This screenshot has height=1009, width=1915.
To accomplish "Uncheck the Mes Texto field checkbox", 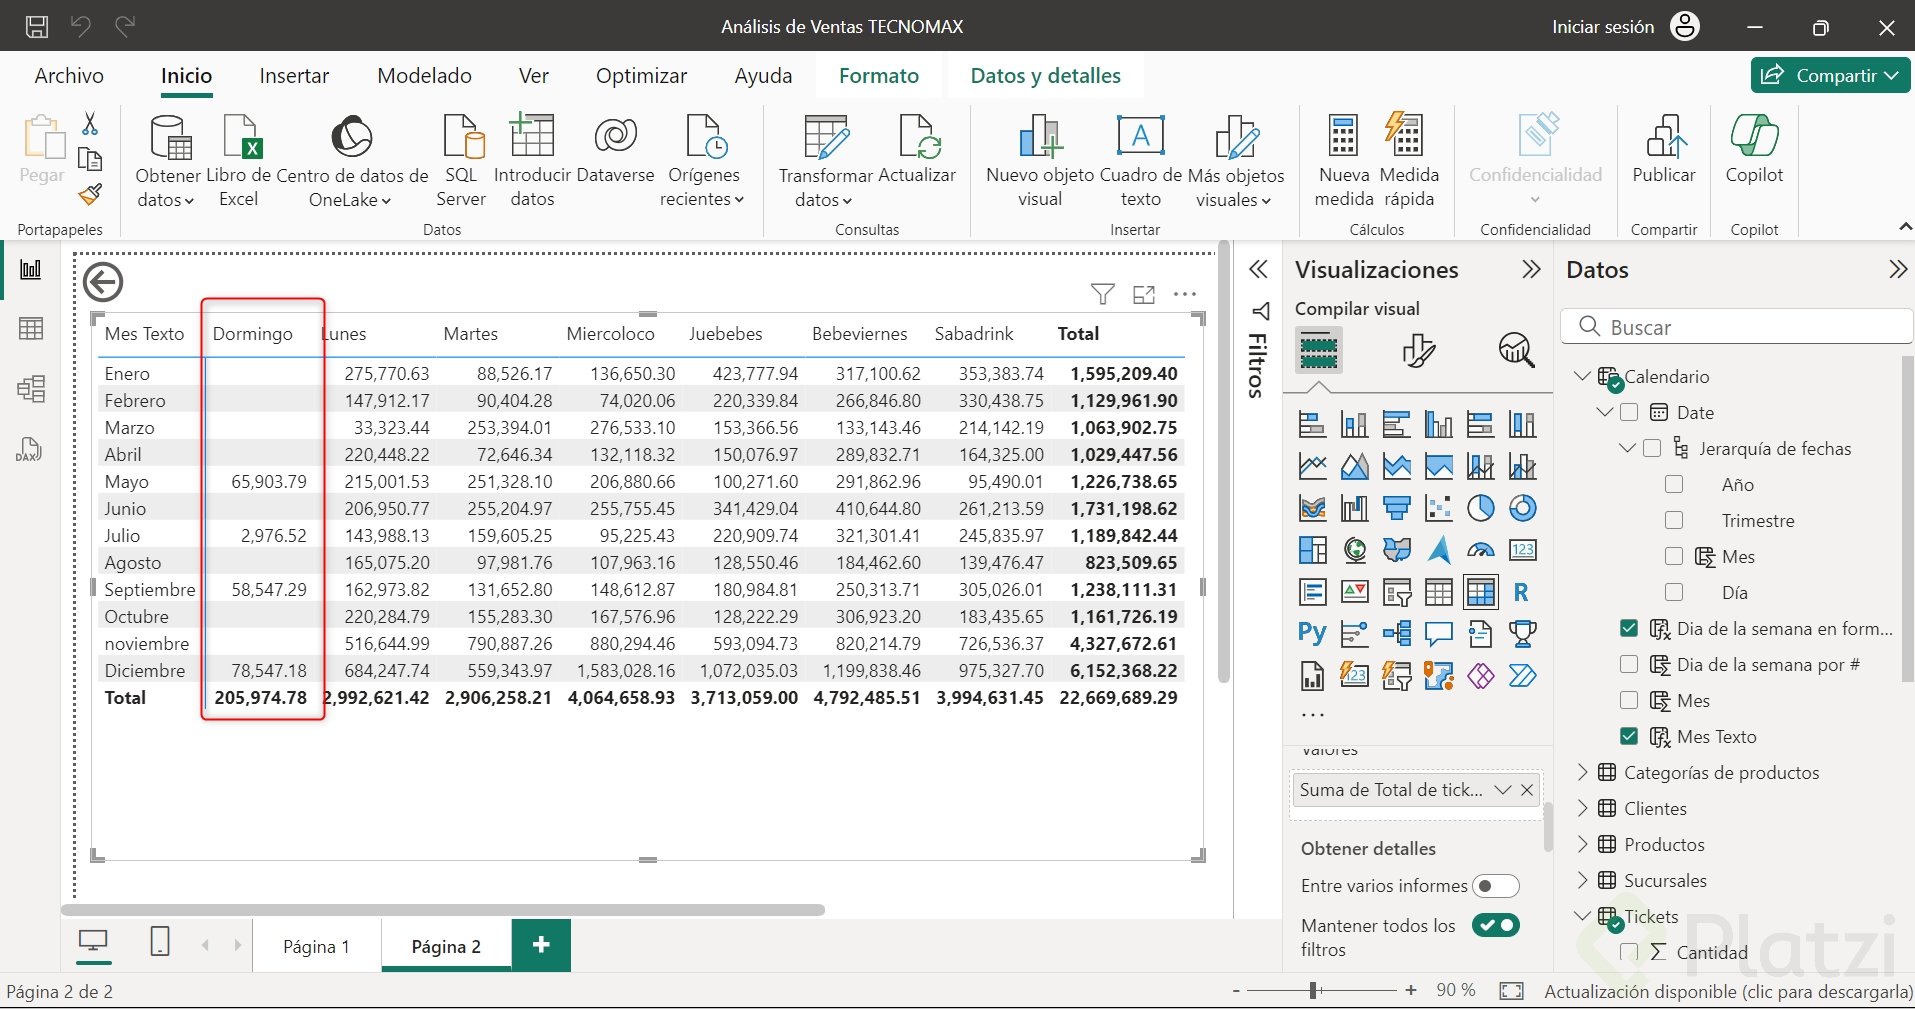I will [x=1629, y=737].
